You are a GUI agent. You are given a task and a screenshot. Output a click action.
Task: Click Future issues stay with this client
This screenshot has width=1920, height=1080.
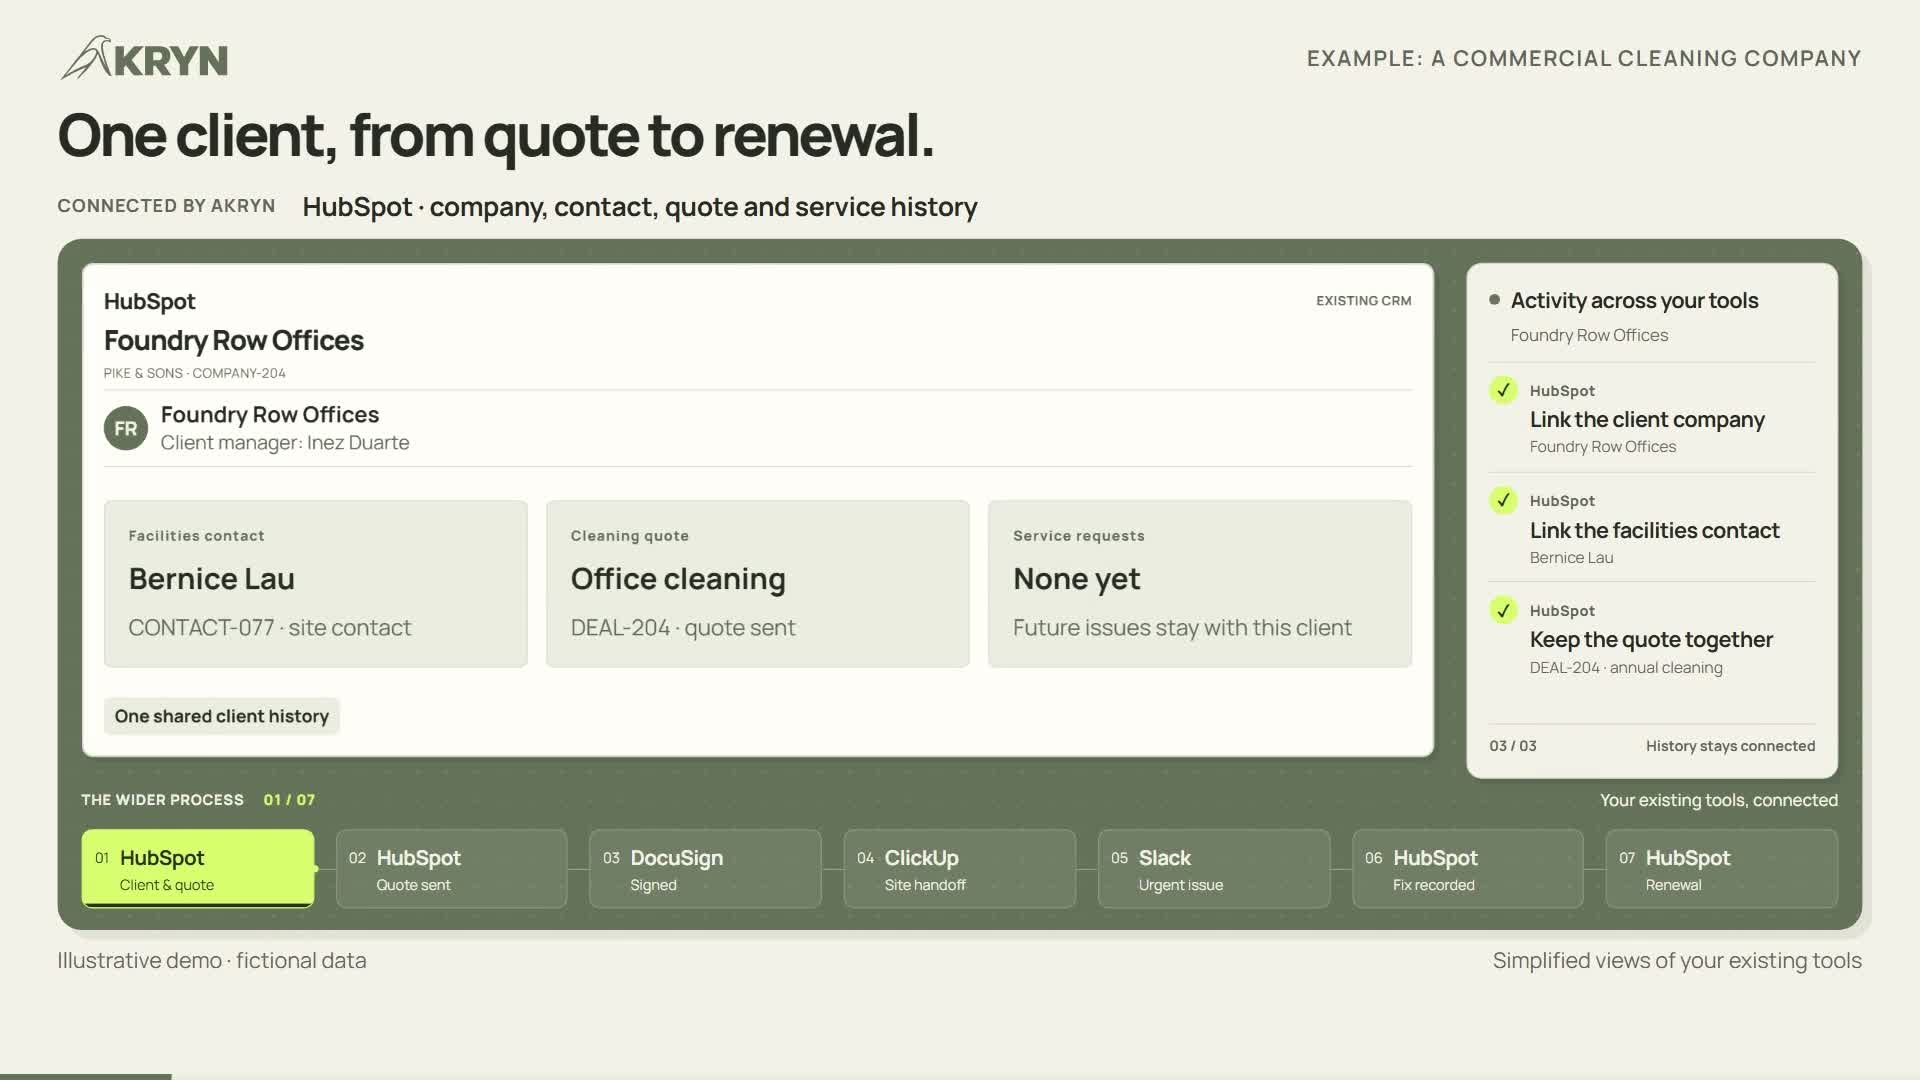(x=1182, y=628)
